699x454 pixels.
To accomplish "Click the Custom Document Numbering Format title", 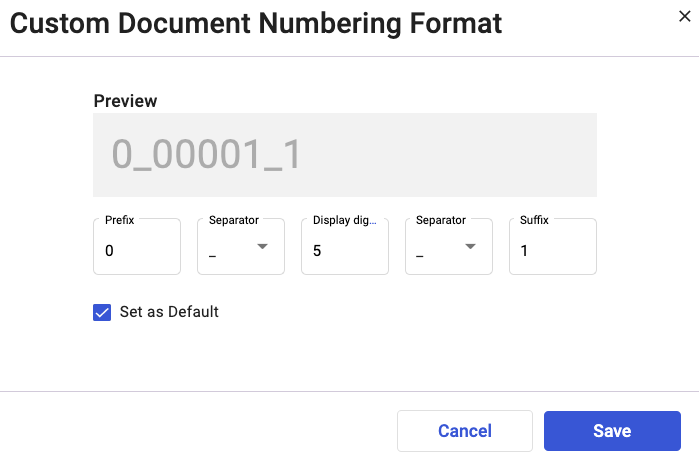I will coord(256,23).
